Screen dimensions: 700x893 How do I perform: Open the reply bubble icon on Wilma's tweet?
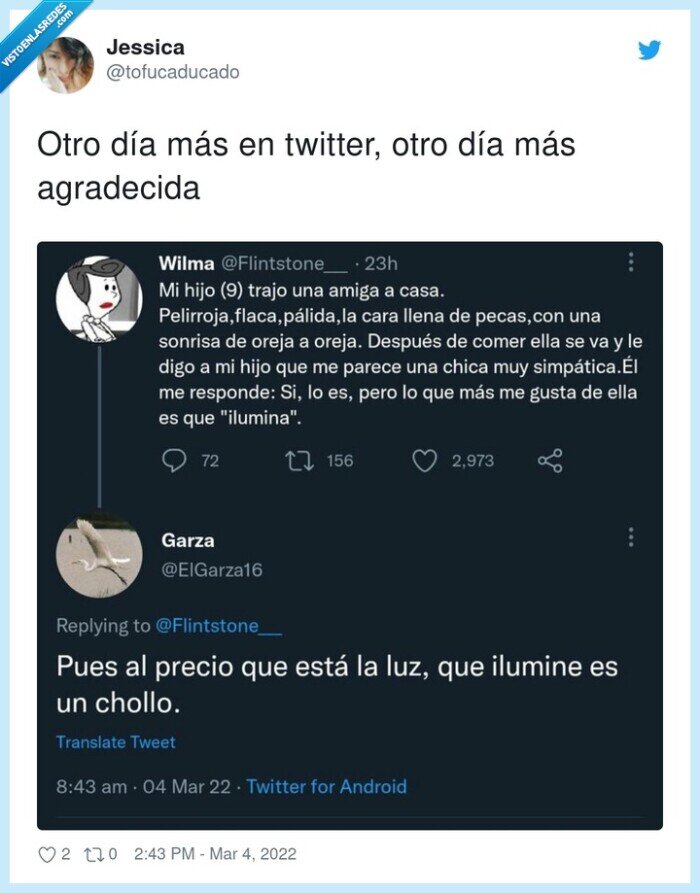pyautogui.click(x=175, y=461)
